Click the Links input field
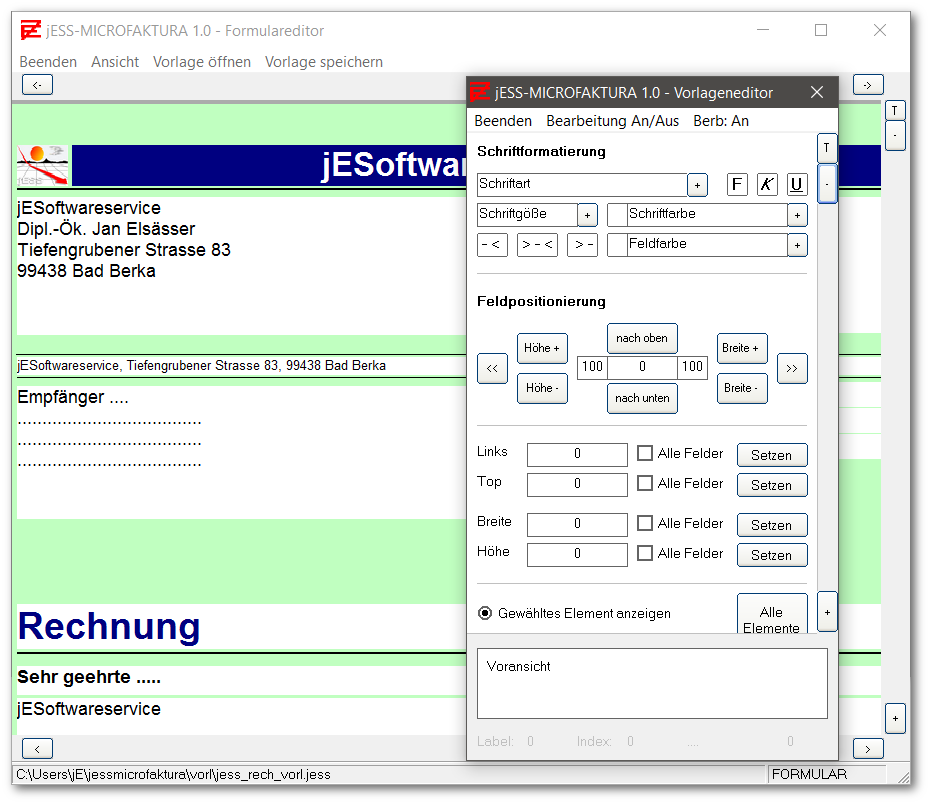This screenshot has height=804, width=930. 577,455
